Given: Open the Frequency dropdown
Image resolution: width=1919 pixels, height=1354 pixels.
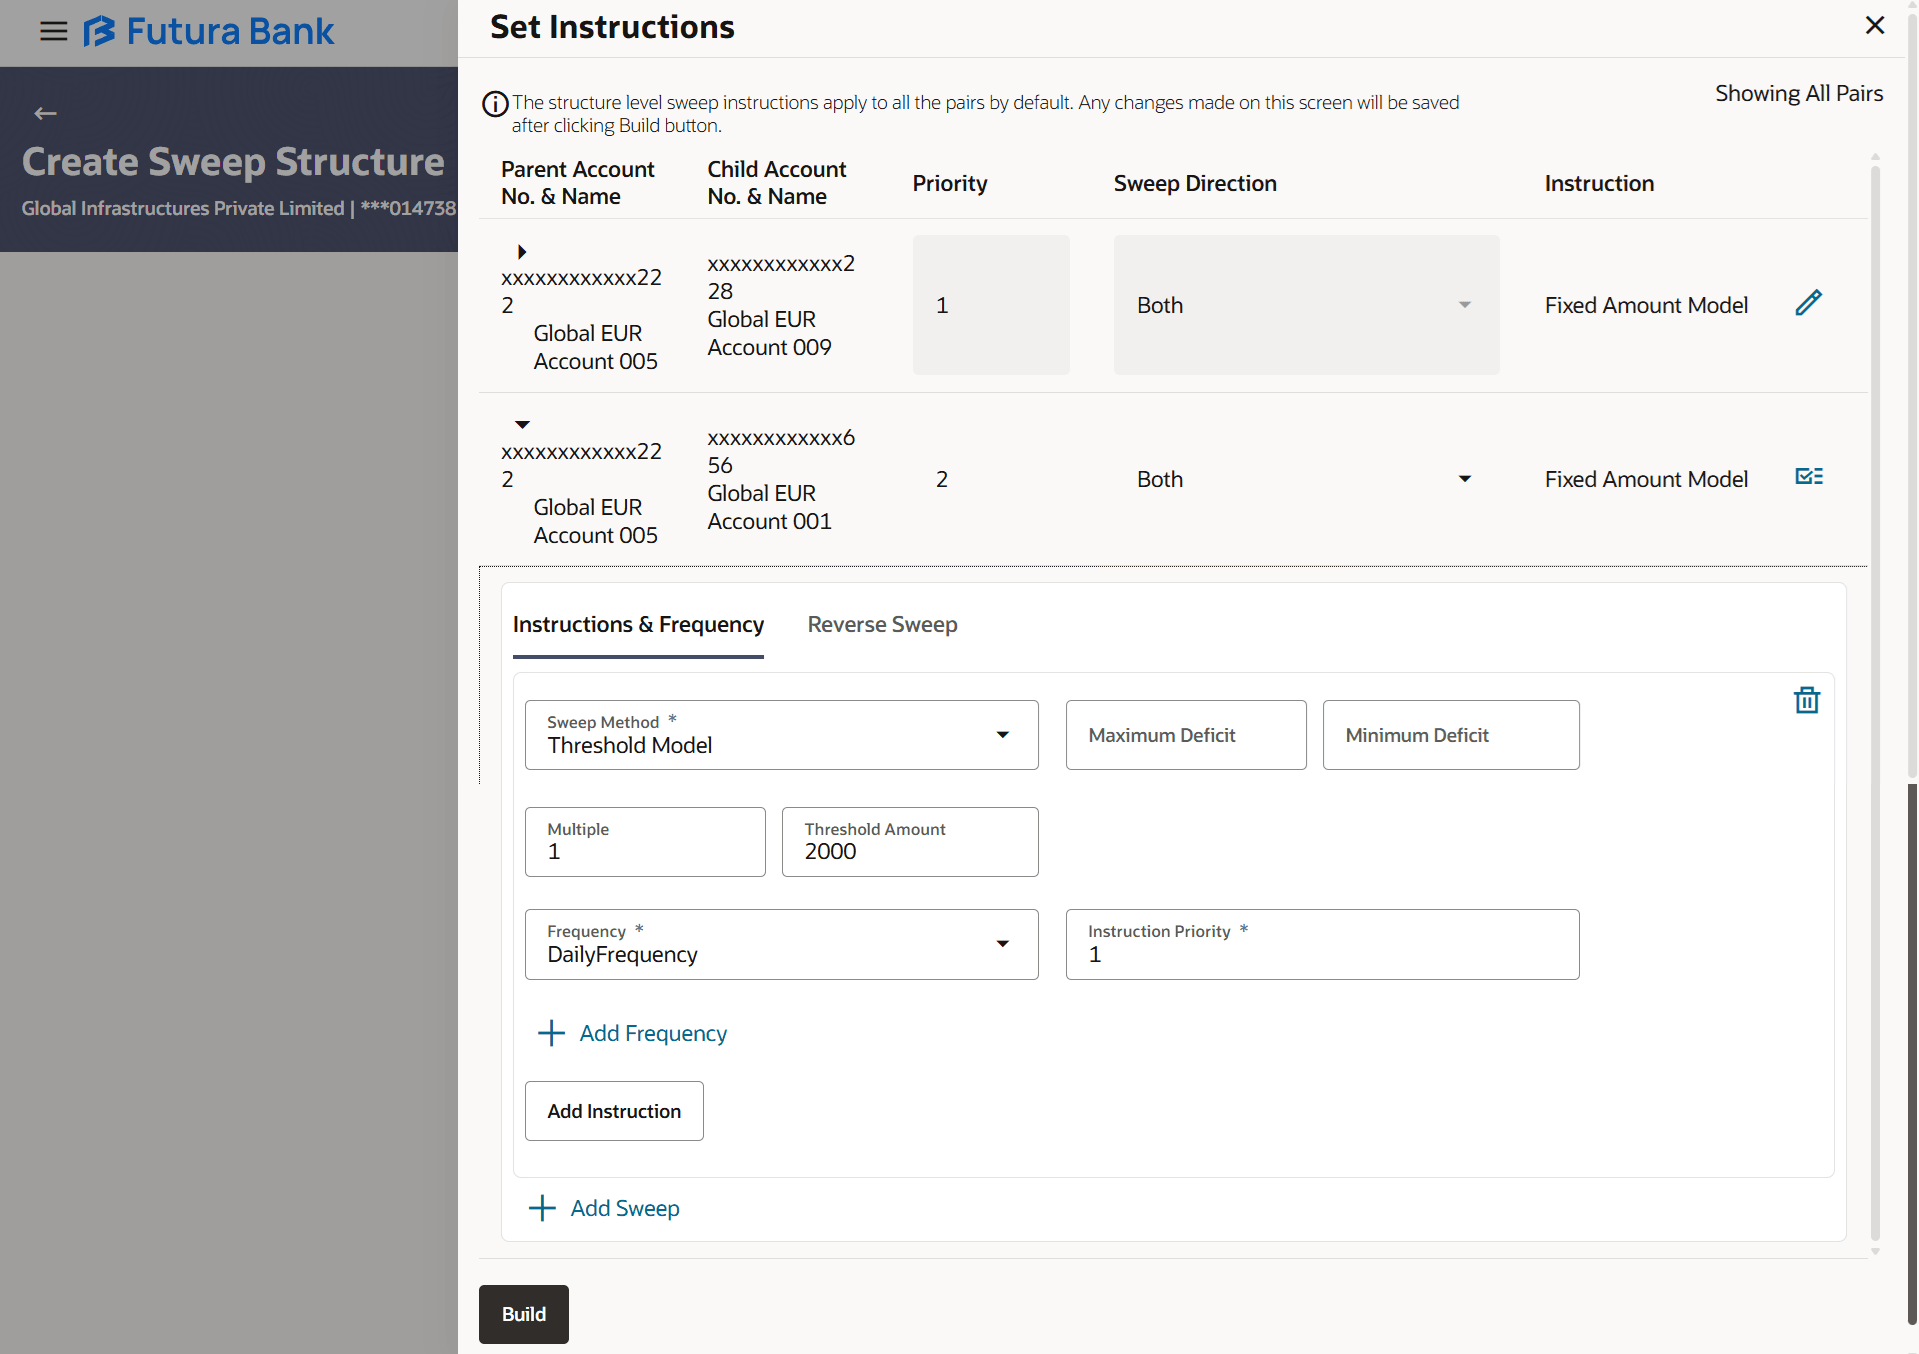Looking at the screenshot, I should coord(1002,944).
